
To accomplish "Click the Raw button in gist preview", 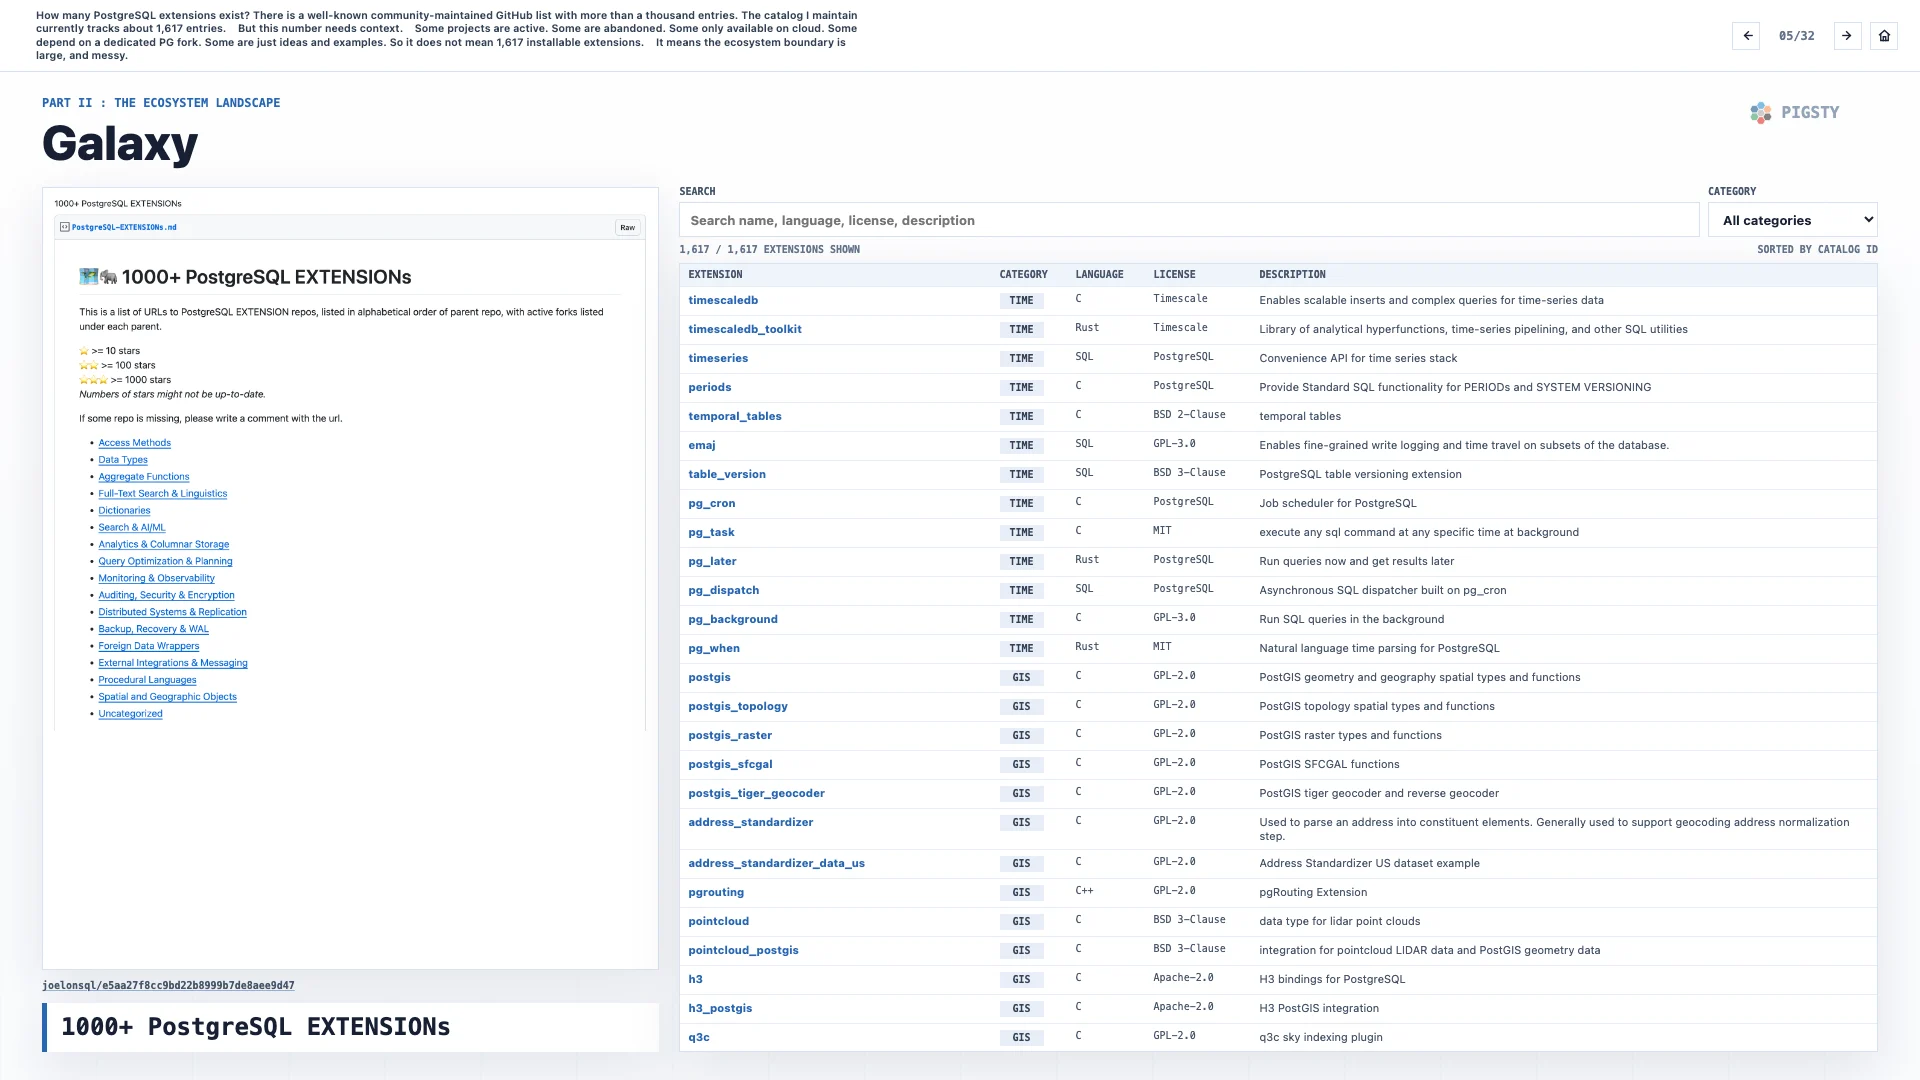I will [627, 228].
